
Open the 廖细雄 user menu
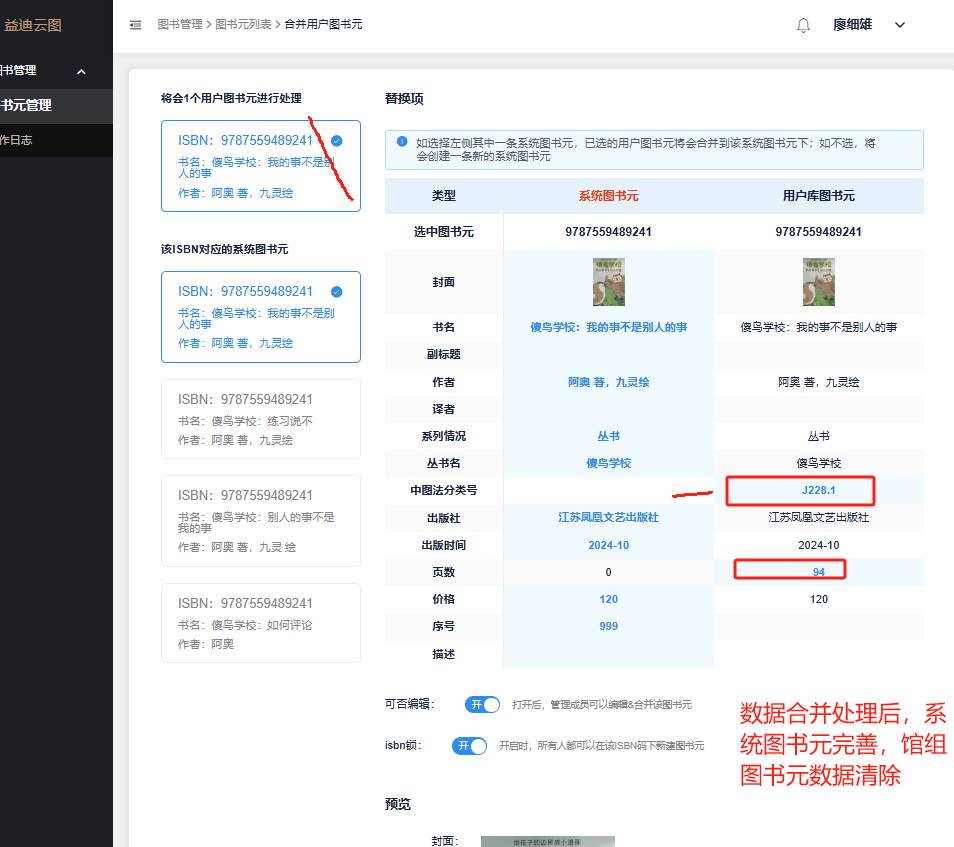(x=852, y=25)
